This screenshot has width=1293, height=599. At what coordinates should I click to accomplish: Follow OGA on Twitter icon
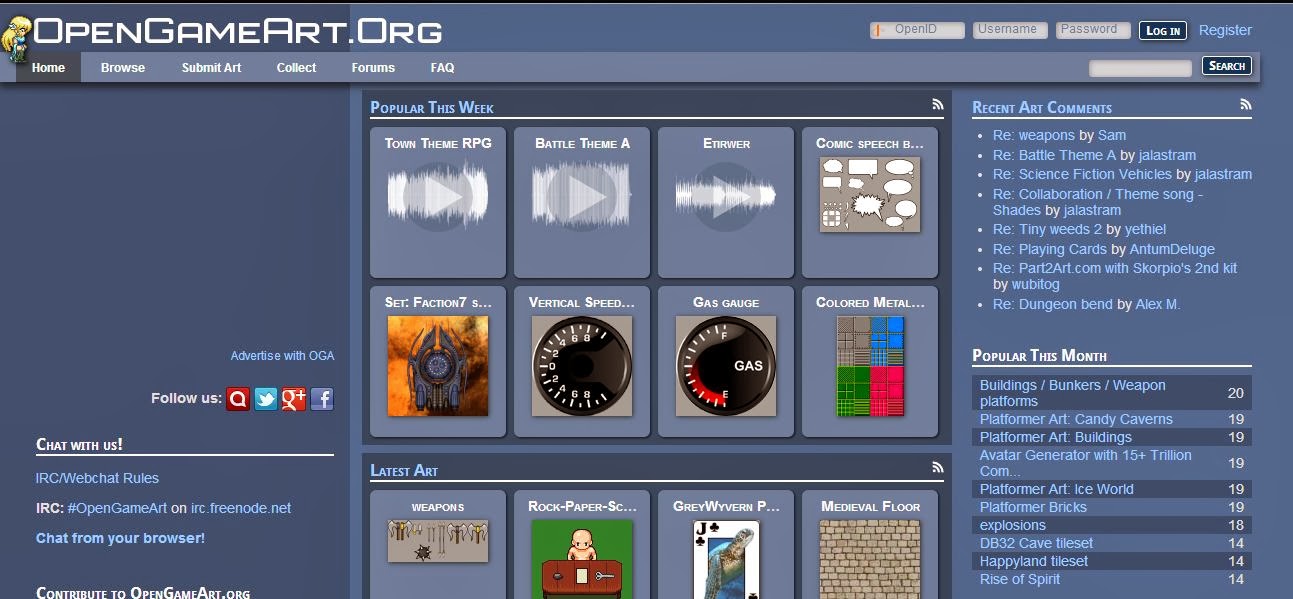point(266,399)
